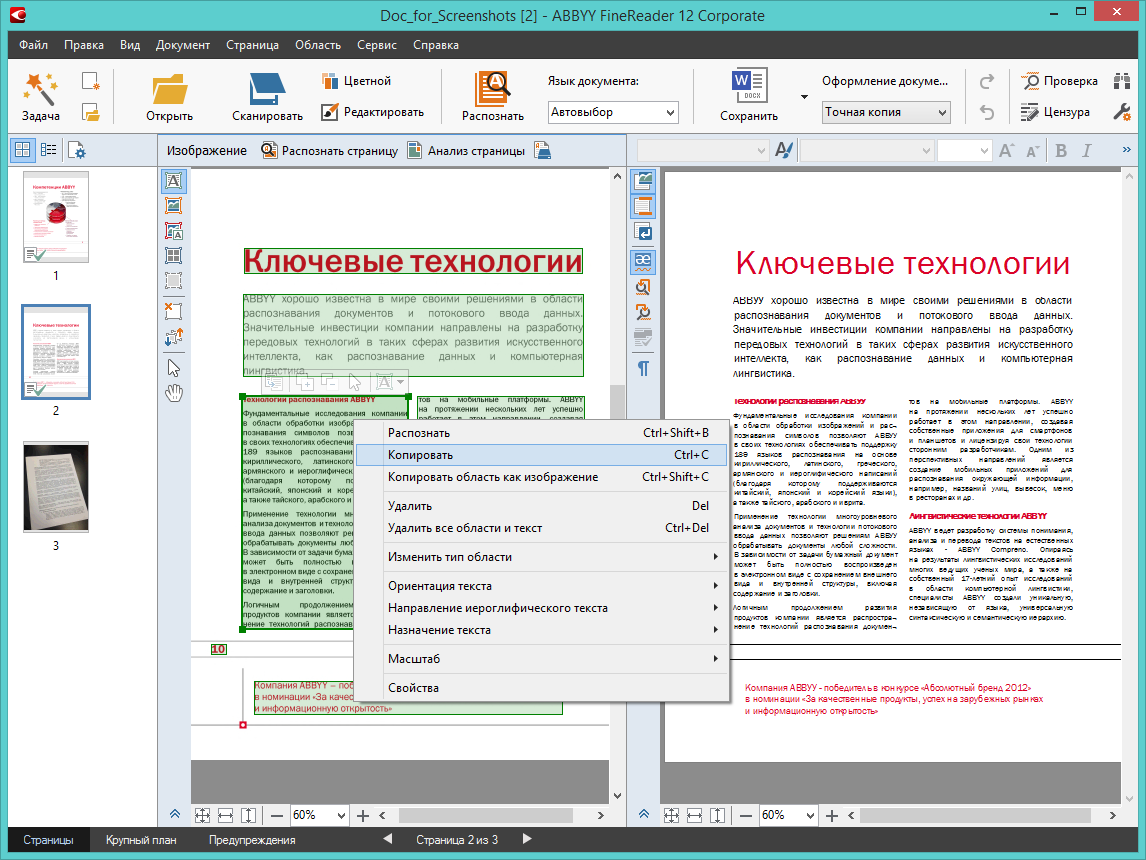Switch pages pane to thumbnails view
Screen dimensions: 1146x860
click(23, 150)
